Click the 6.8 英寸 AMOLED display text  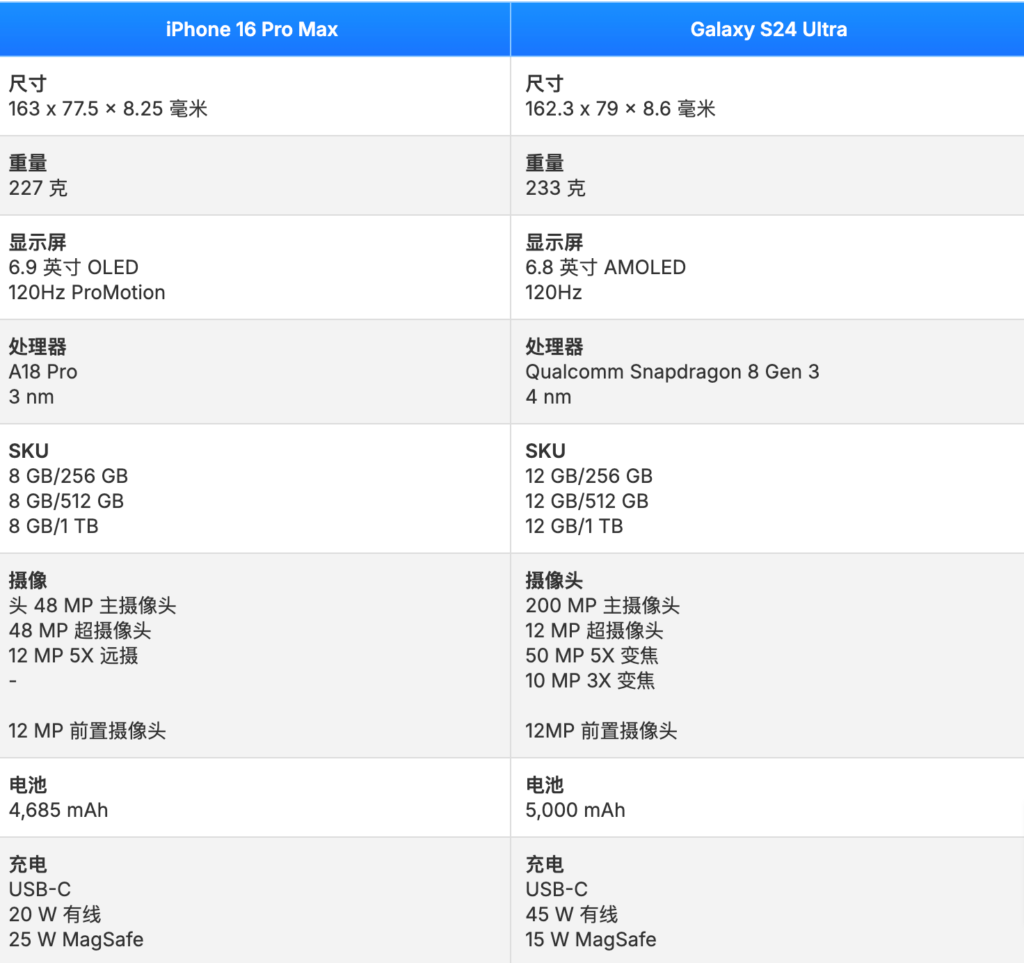[x=605, y=267]
